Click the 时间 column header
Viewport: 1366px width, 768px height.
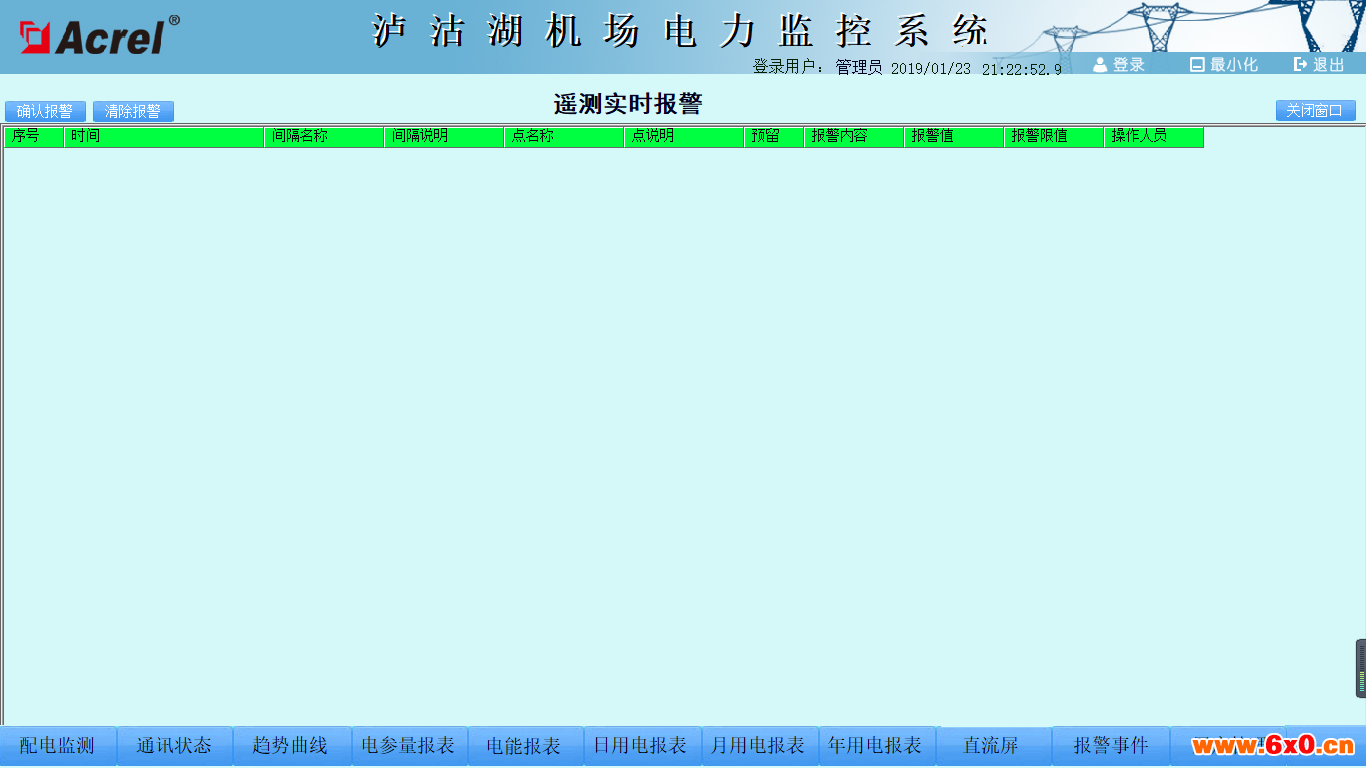pos(164,137)
